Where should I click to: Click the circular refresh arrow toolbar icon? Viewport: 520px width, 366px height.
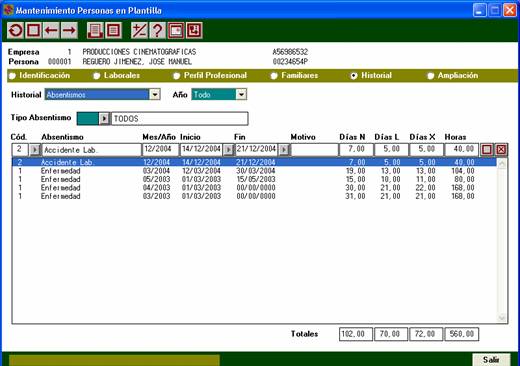(15, 31)
